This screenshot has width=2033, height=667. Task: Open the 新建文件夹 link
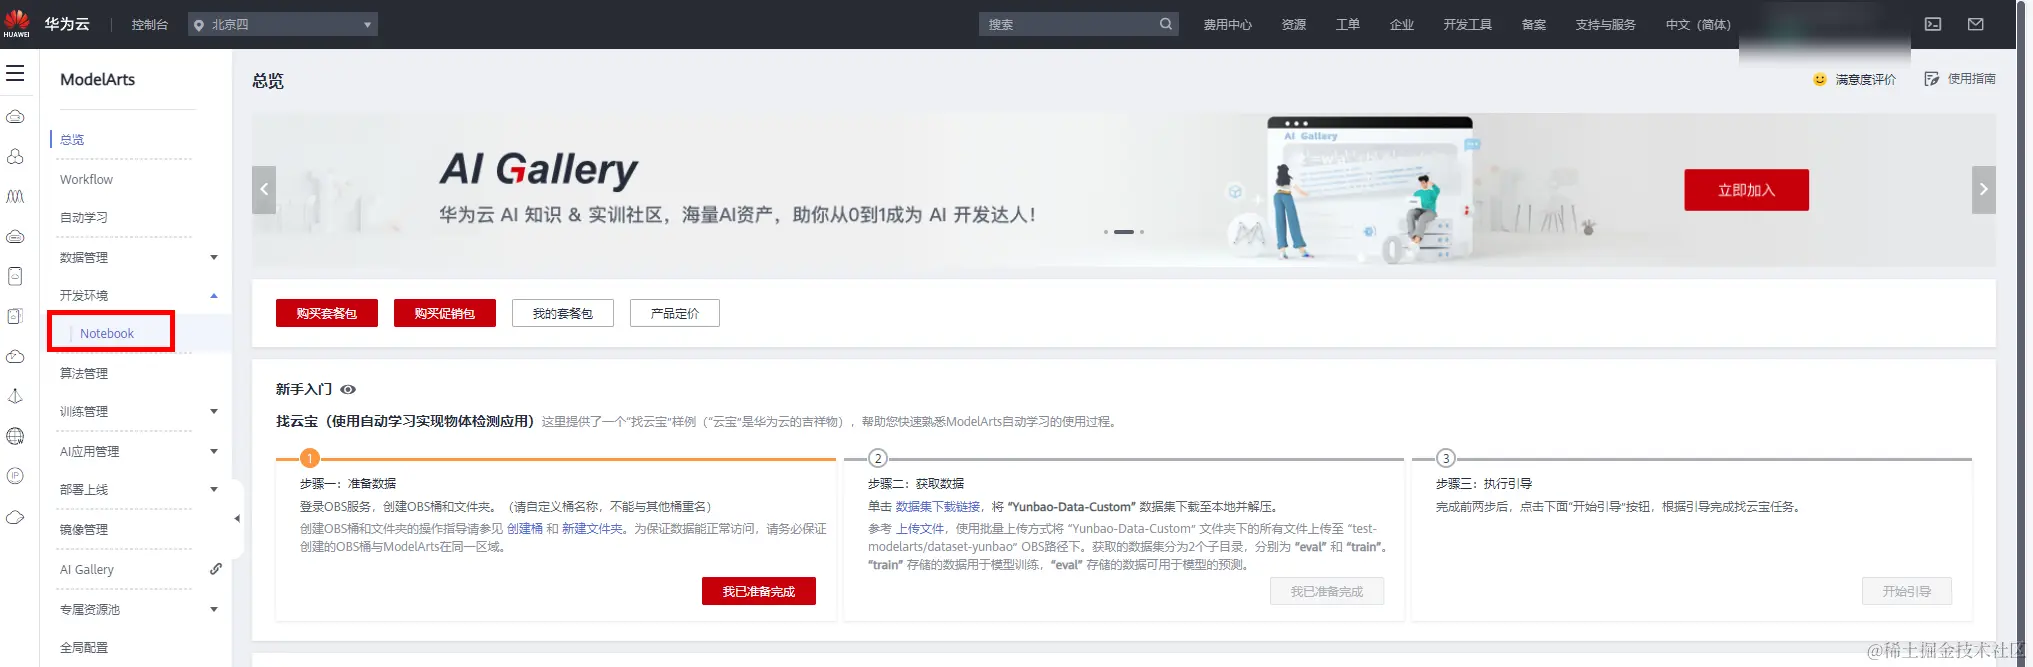[592, 529]
